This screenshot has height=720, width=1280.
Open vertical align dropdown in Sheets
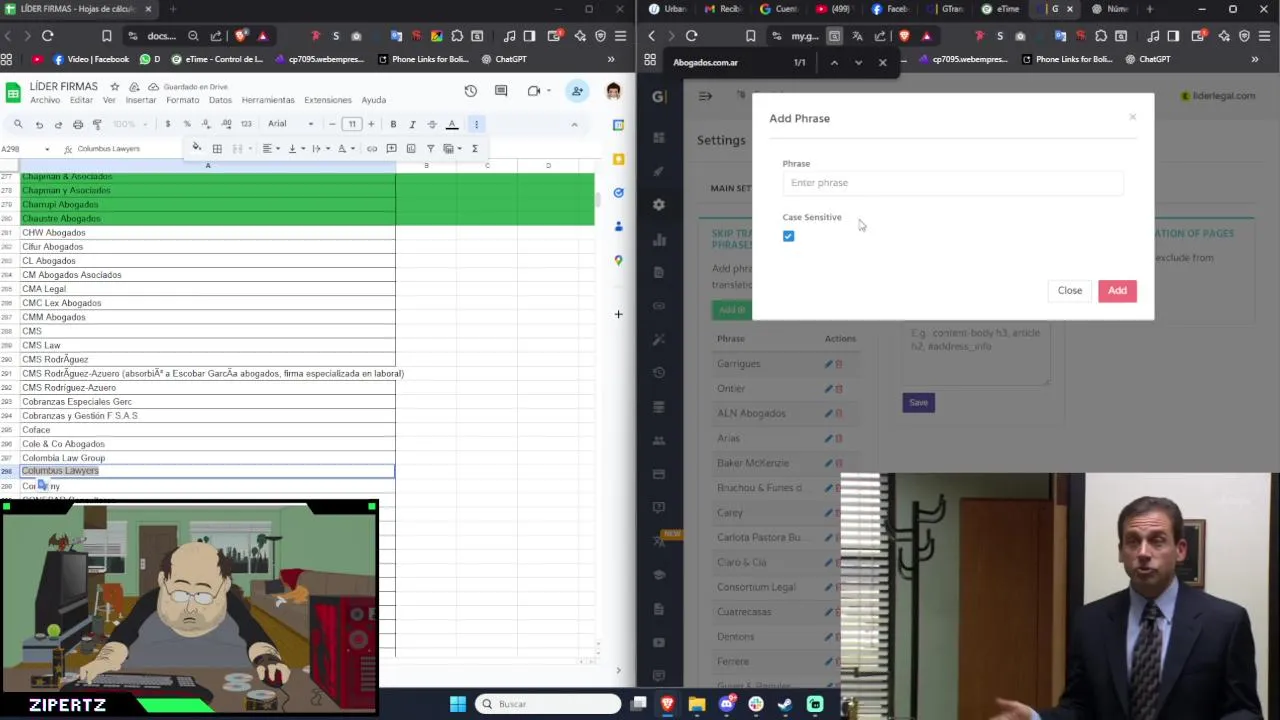[x=295, y=148]
